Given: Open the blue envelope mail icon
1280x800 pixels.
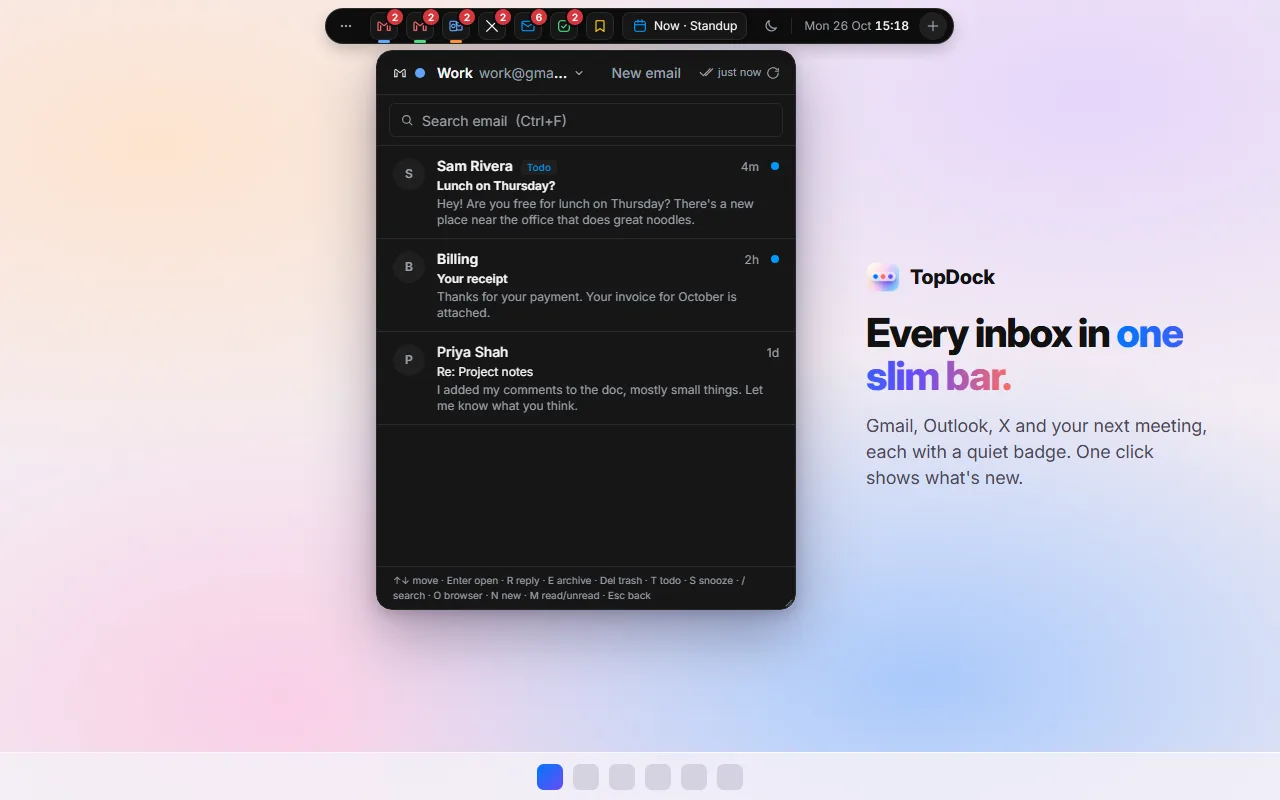Looking at the screenshot, I should point(528,26).
